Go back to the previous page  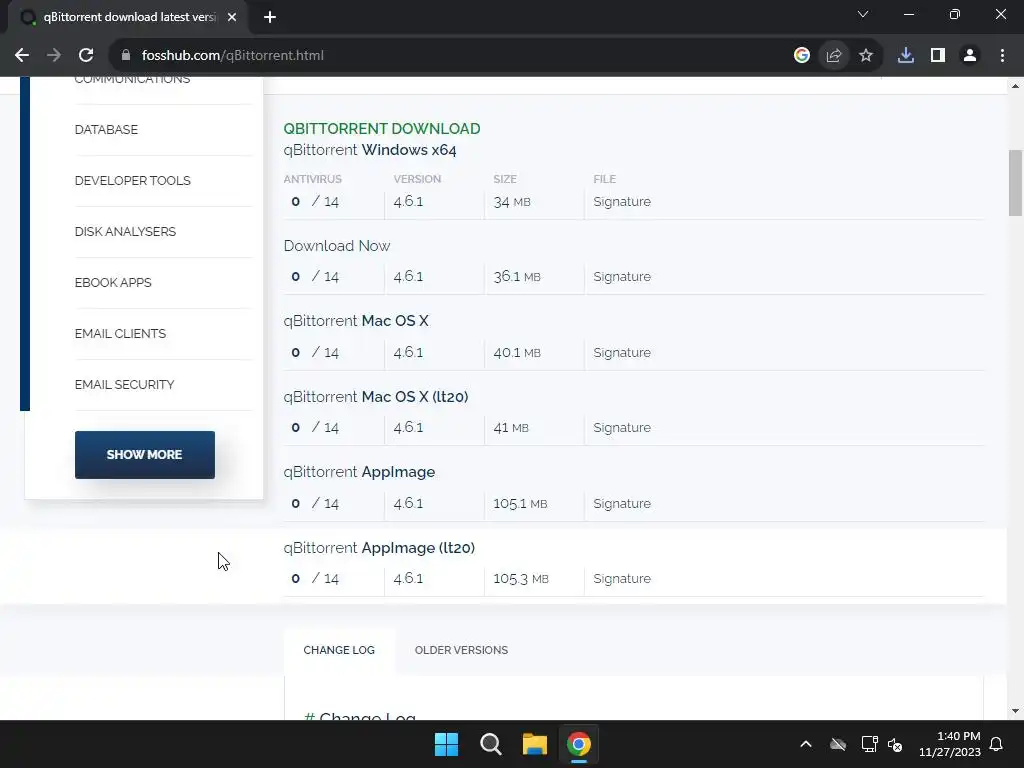(x=22, y=56)
